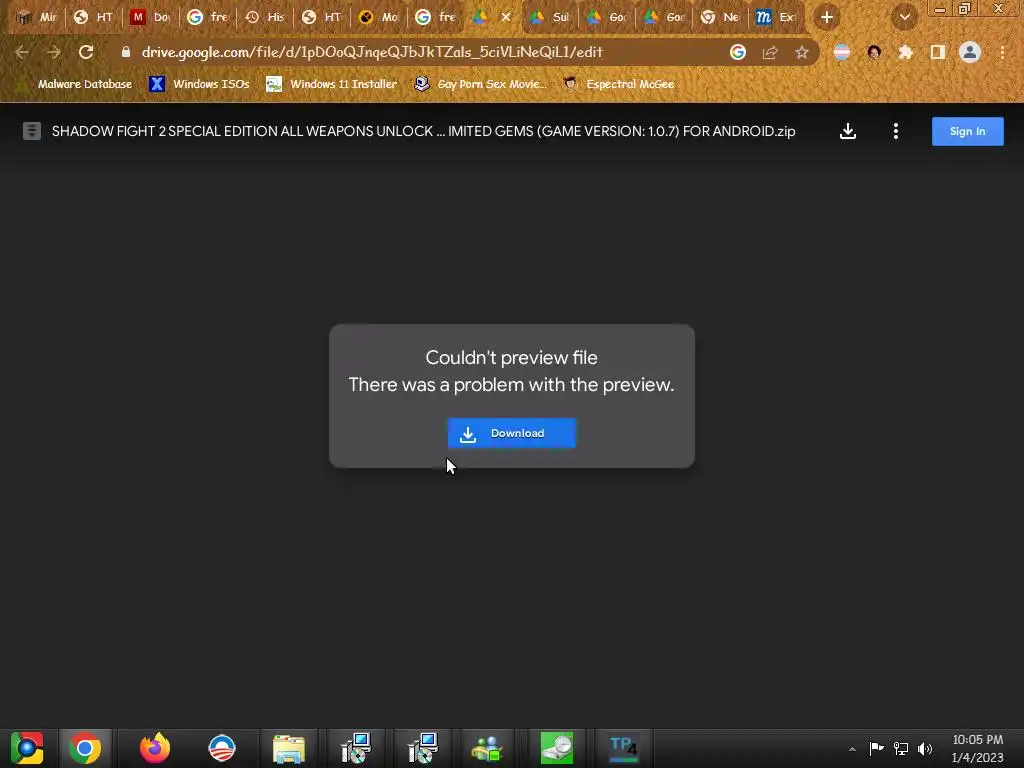The image size is (1024, 768).
Task: Click the Action Center flag tray icon
Action: click(876, 748)
